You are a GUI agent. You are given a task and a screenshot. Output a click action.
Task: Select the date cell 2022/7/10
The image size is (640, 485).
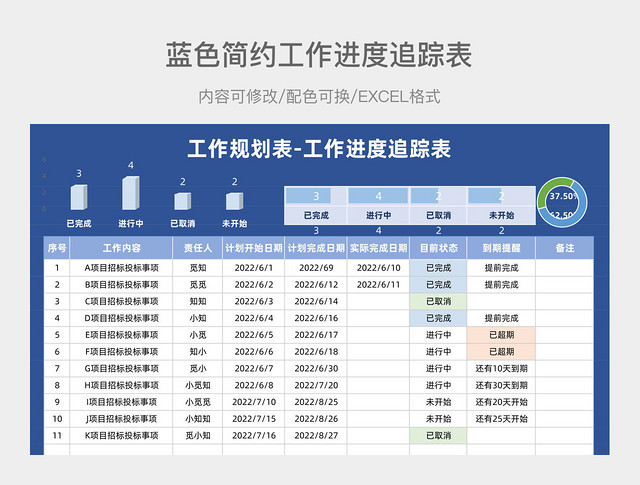click(254, 402)
